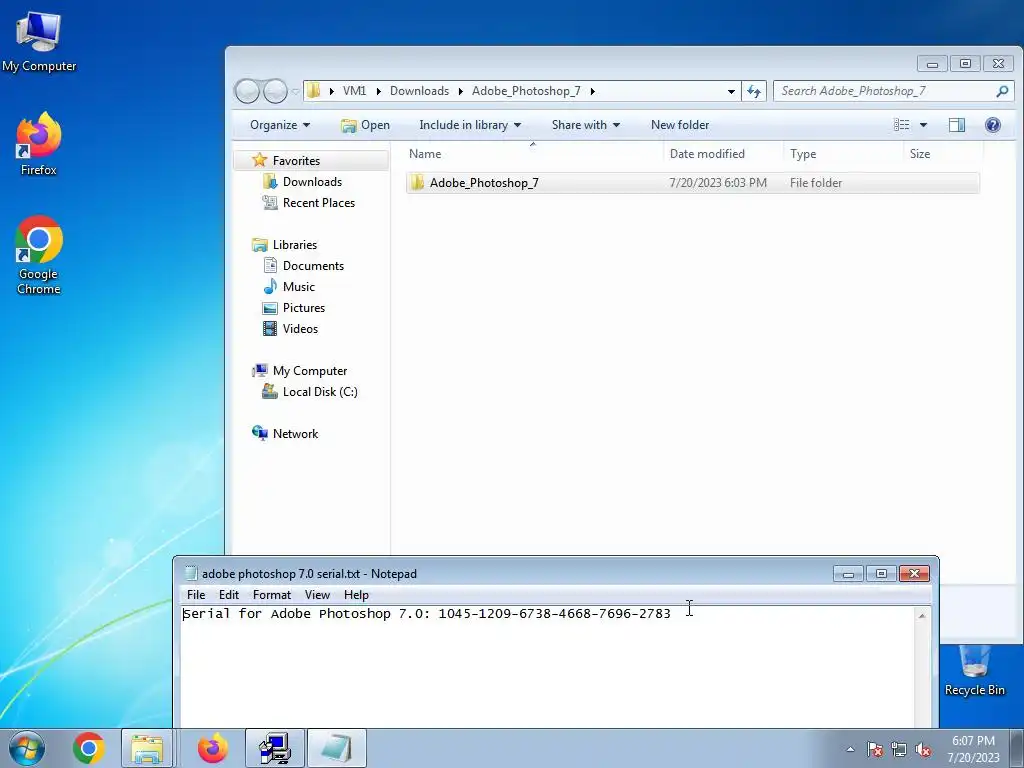Open address bar history dropdown
The image size is (1024, 768).
coord(731,91)
